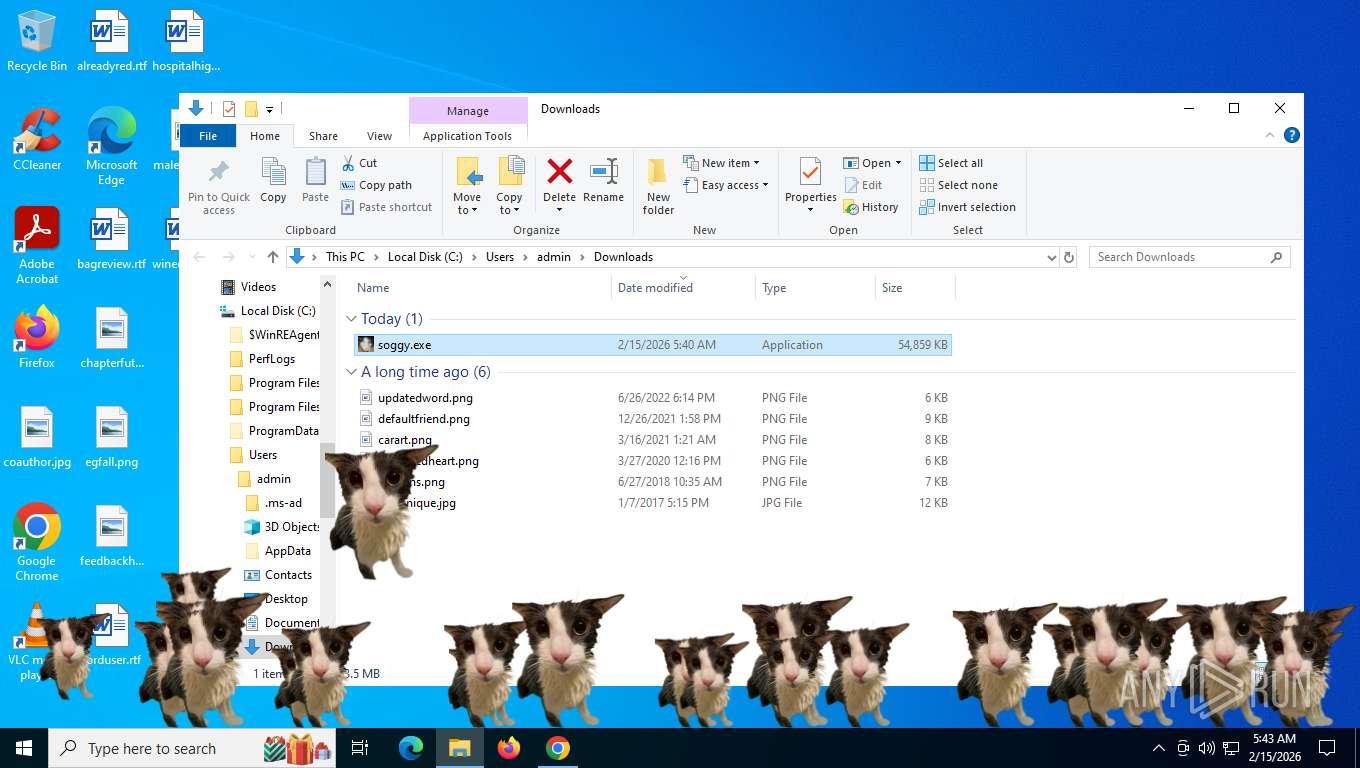Click the Manage contextual tab
The width and height of the screenshot is (1360, 768).
(x=468, y=111)
